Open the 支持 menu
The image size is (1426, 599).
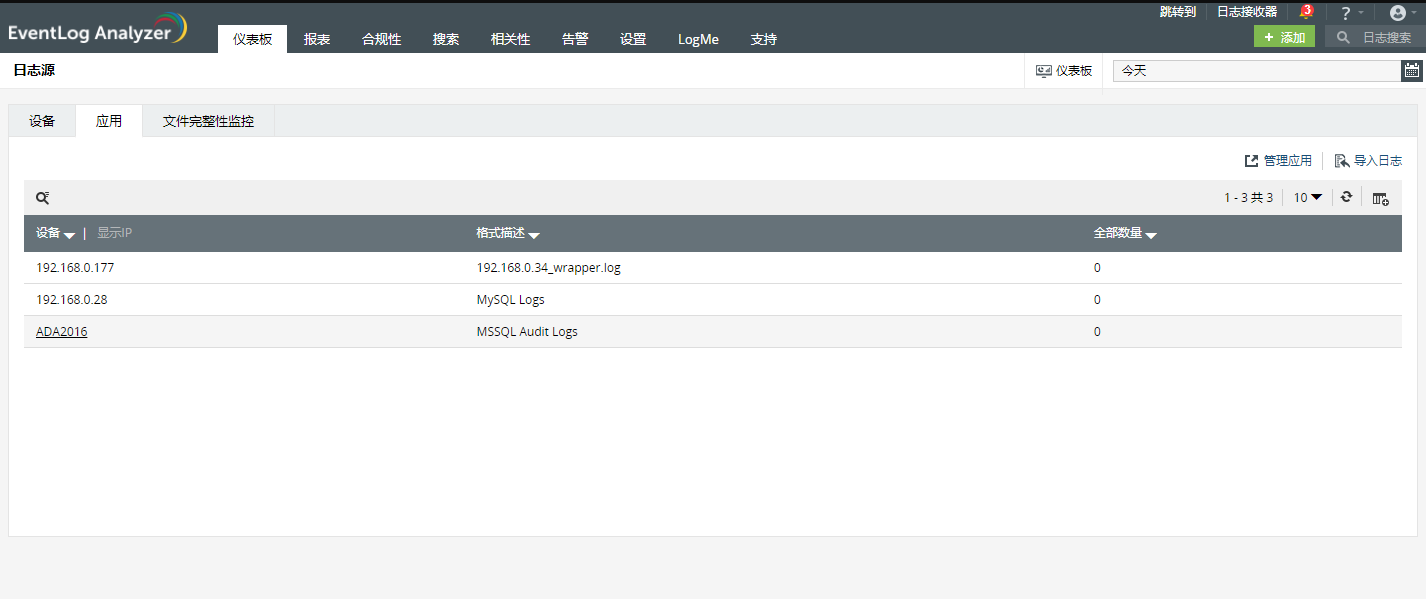point(763,39)
